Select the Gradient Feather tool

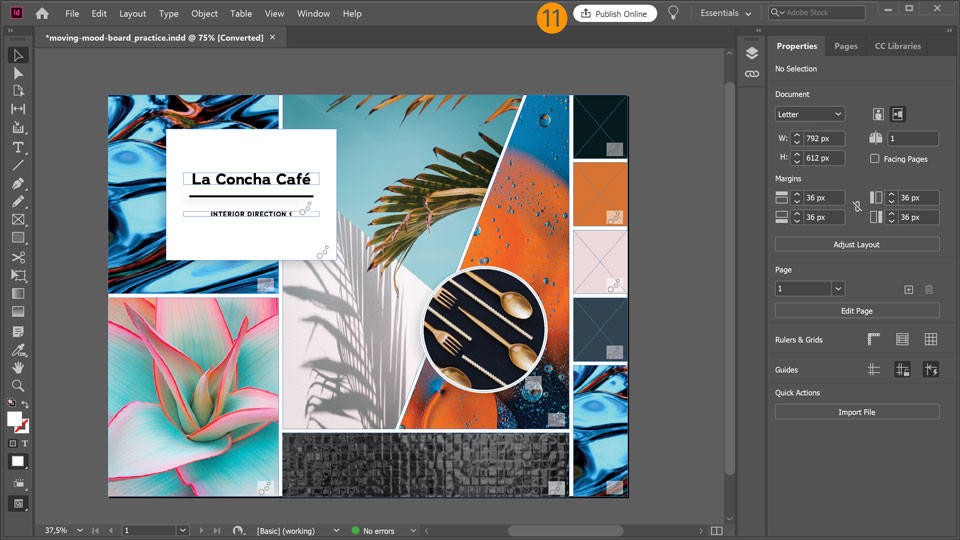tap(18, 312)
